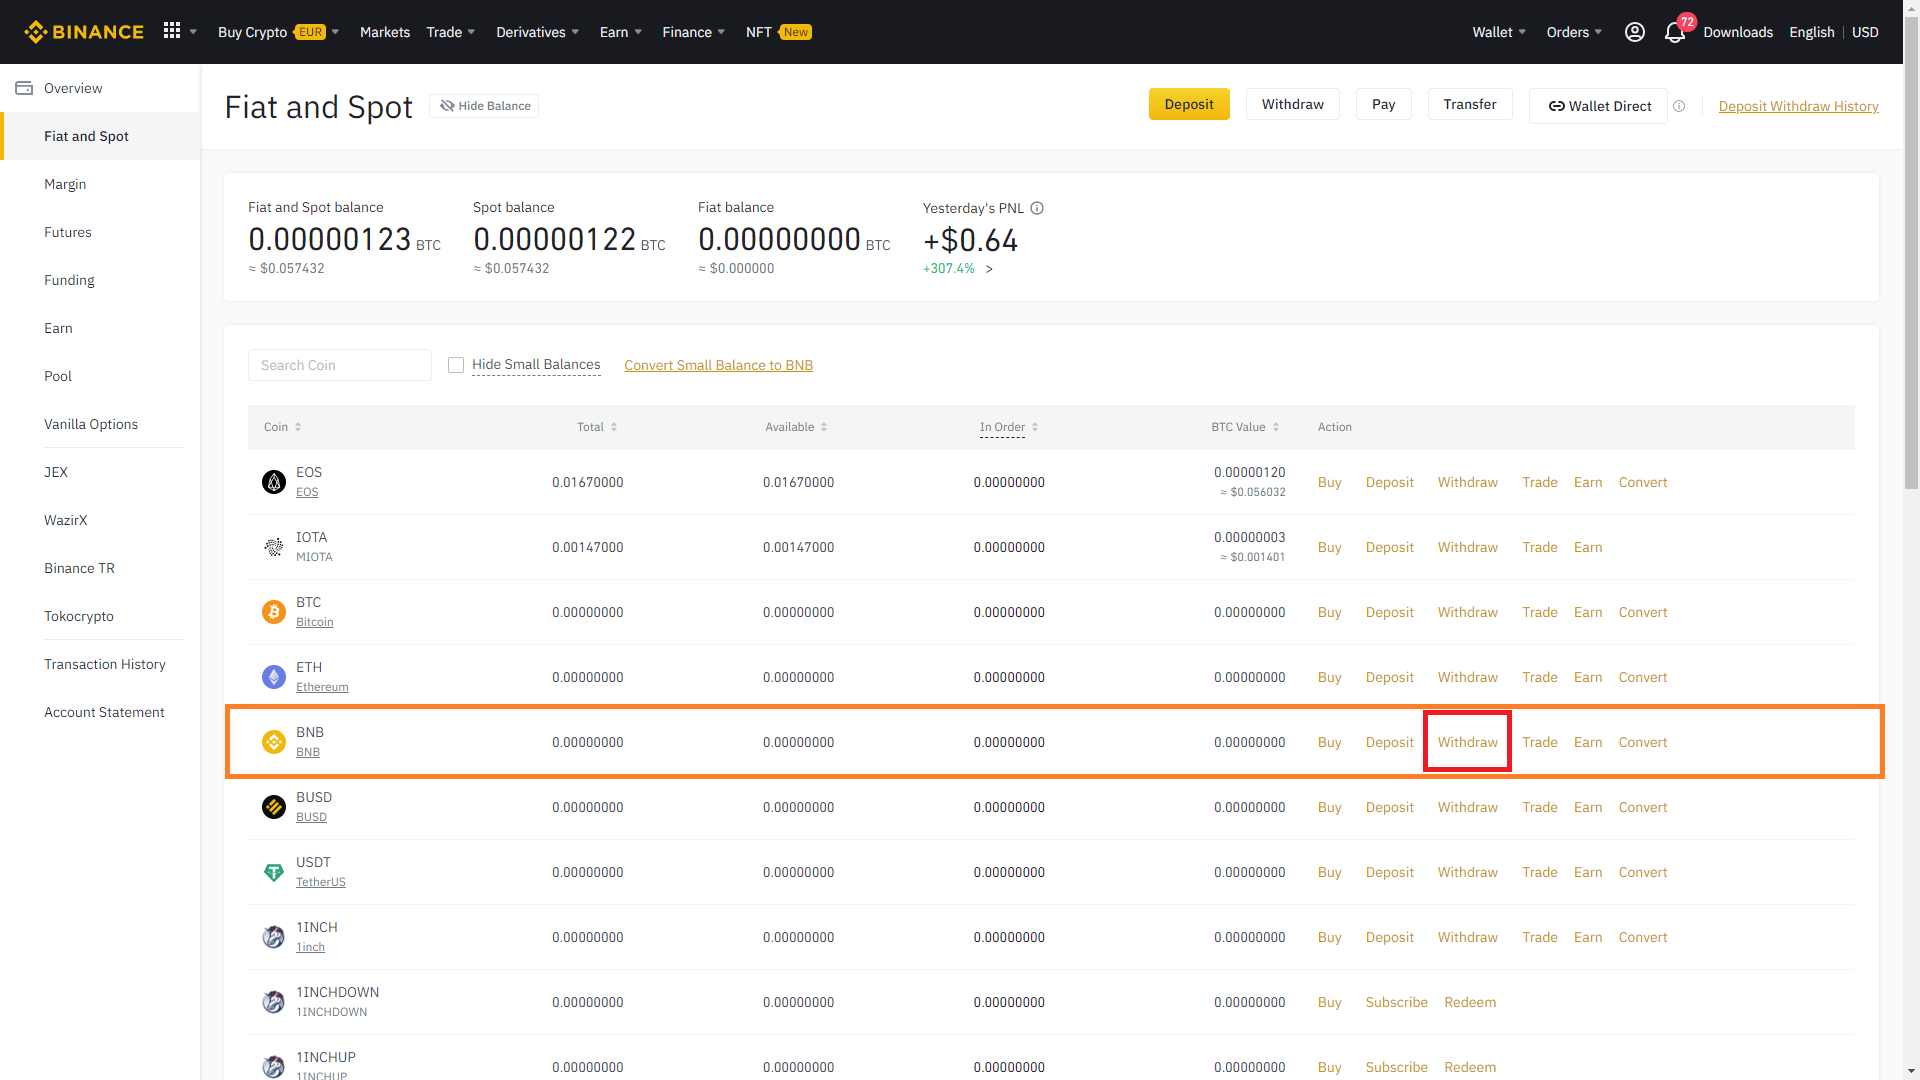Go to Transaction History sidebar item
Viewport: 1920px width, 1080px height.
(x=105, y=664)
